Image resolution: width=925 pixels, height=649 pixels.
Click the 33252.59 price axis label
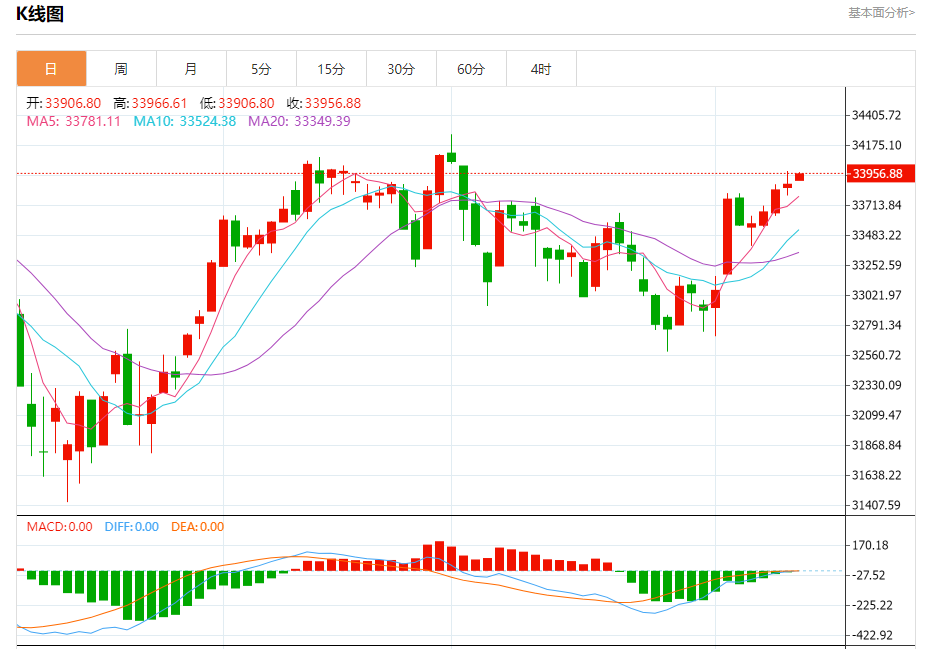[x=877, y=265]
